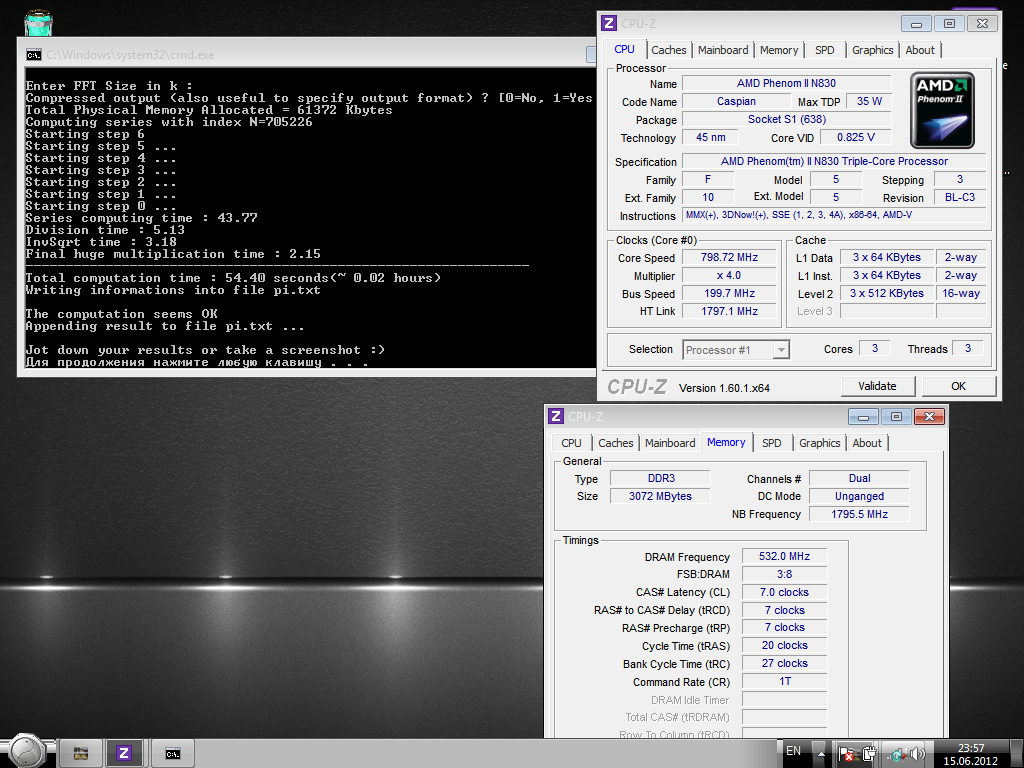Click the taskbar clock showing 23:57

970,754
